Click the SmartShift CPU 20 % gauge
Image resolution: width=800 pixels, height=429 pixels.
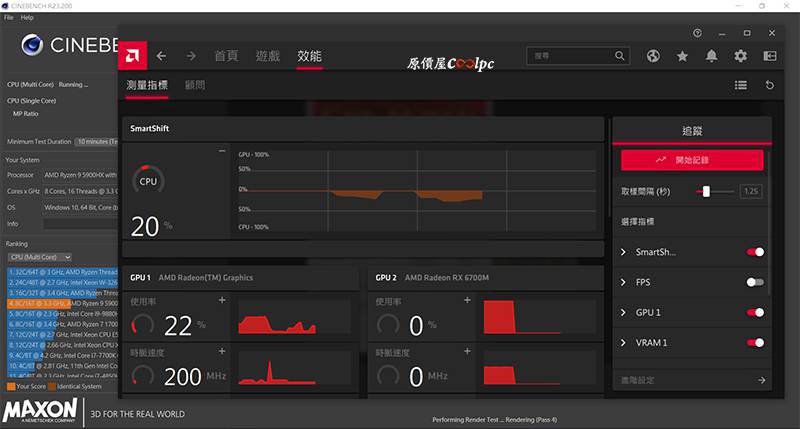(x=148, y=181)
